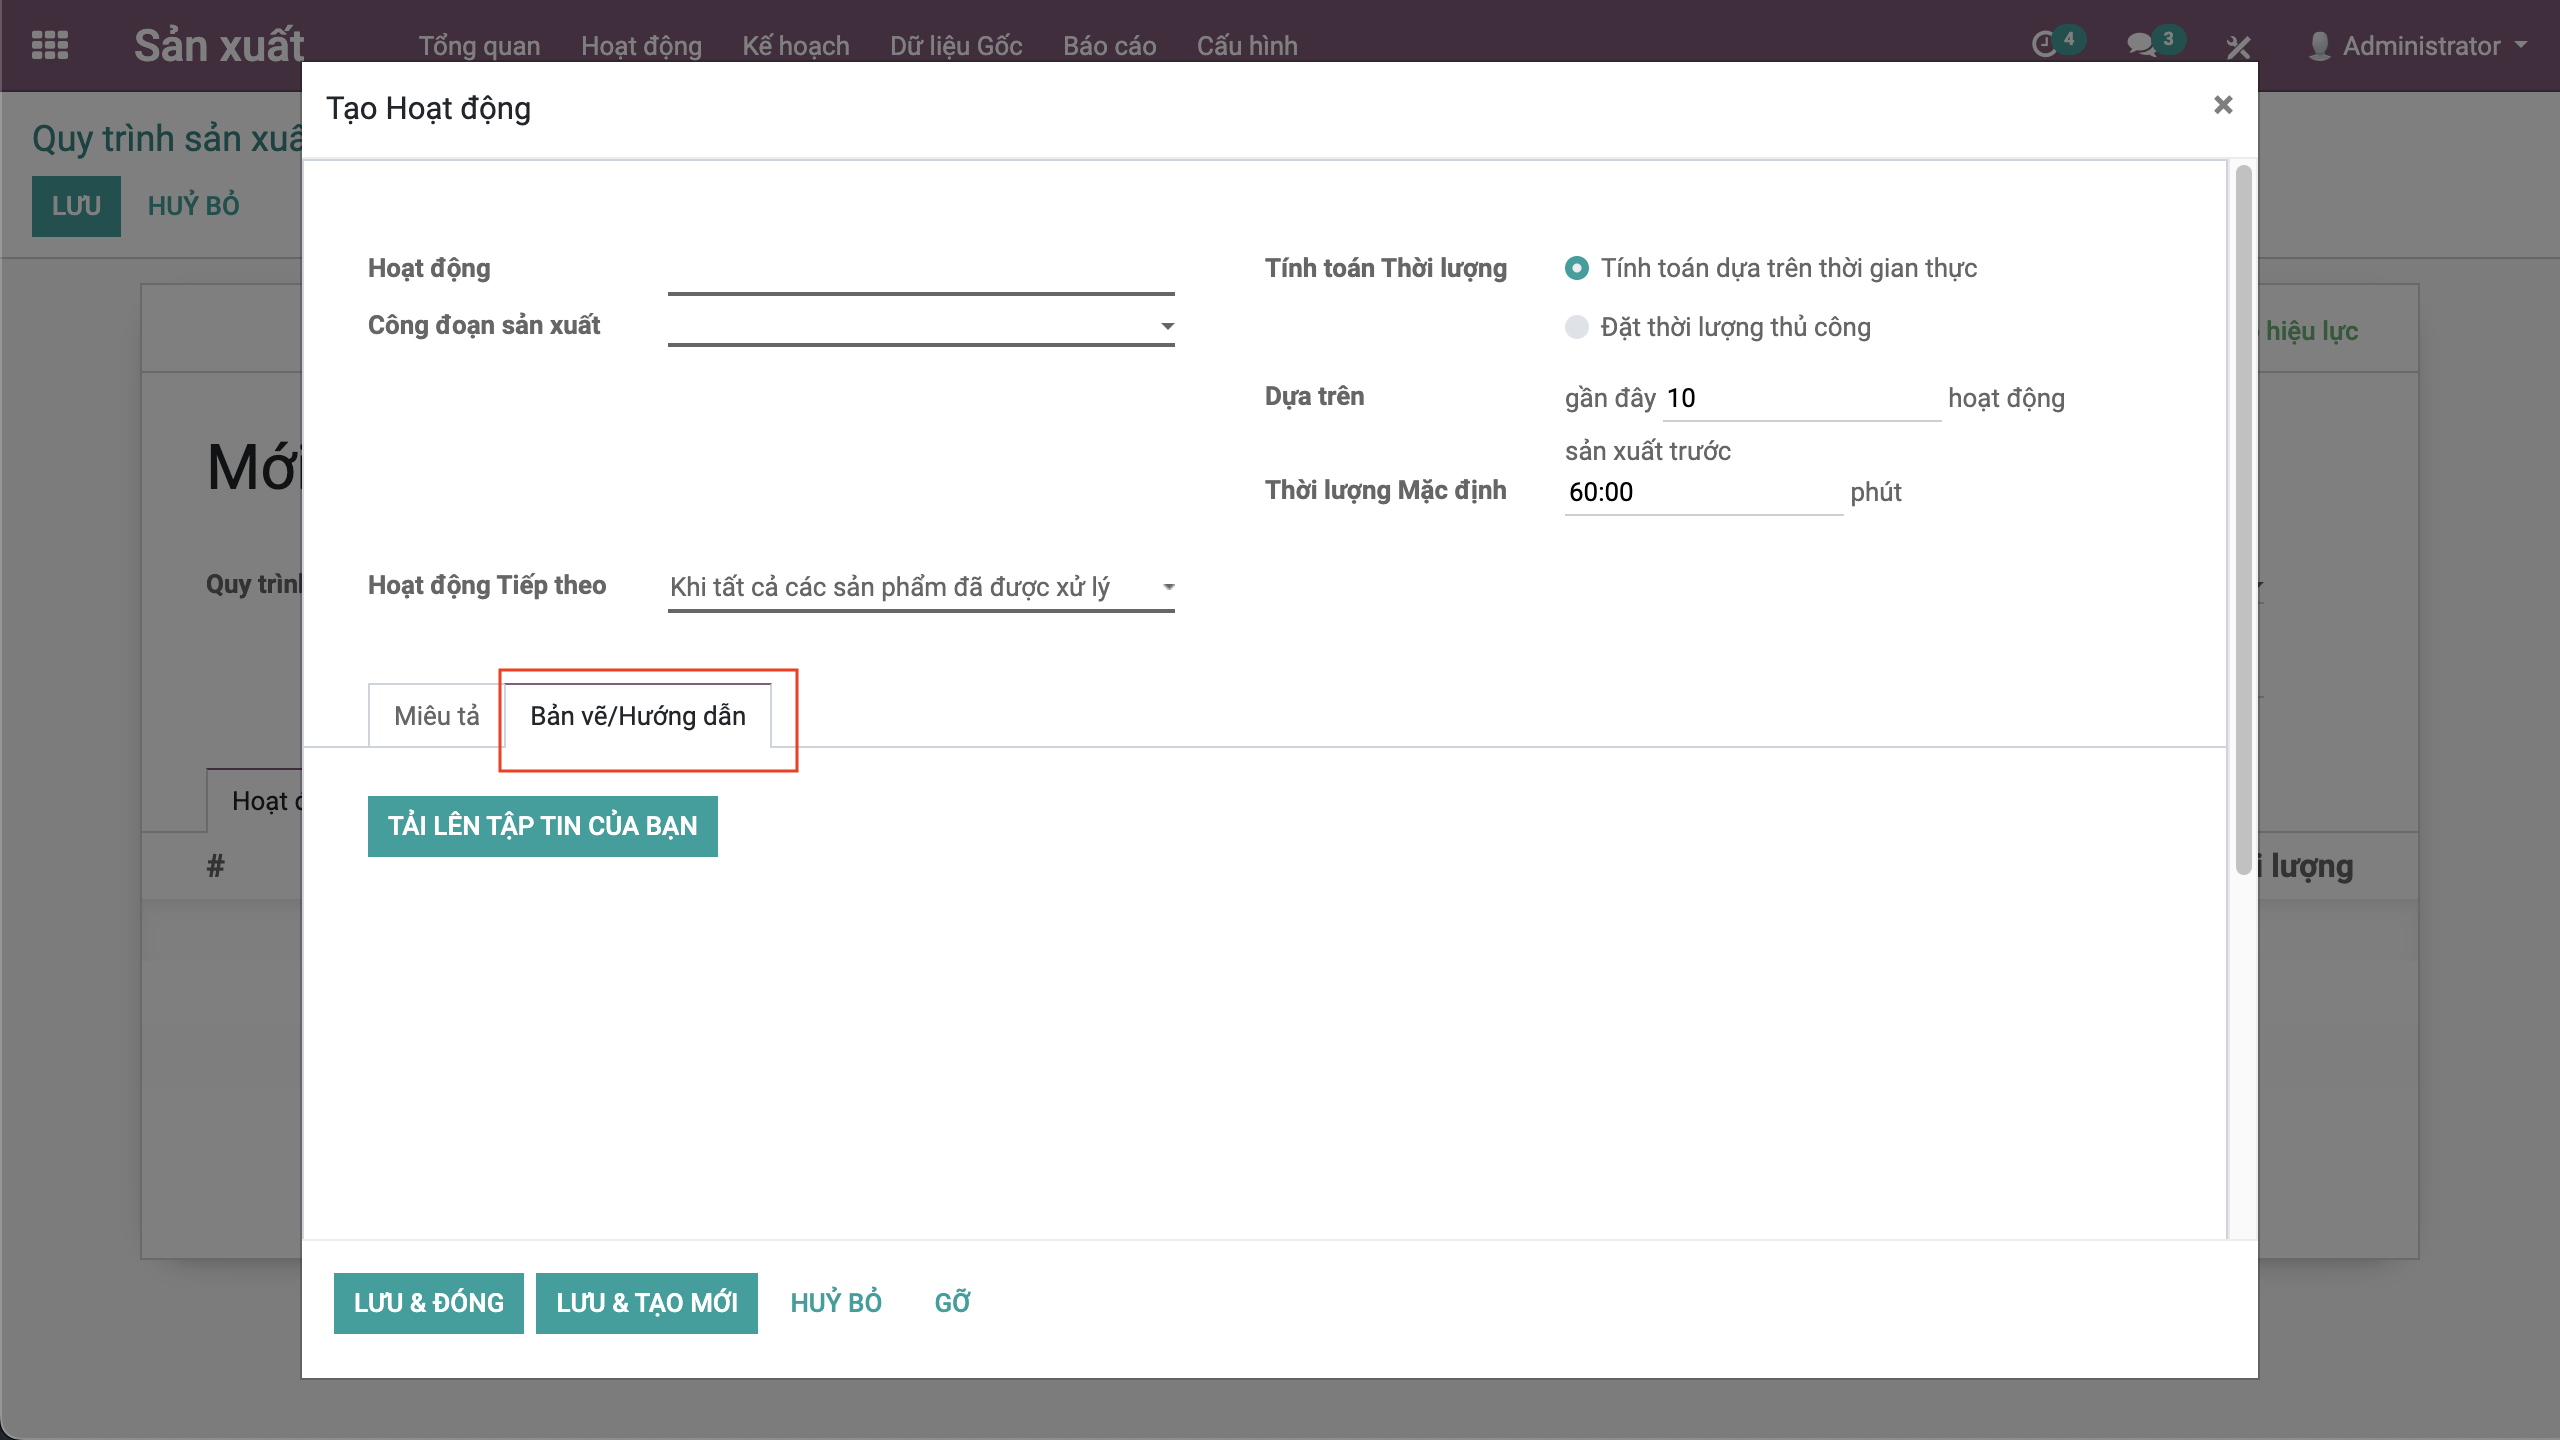Click Tải lên tập tin của bạn
Image resolution: width=2560 pixels, height=1440 pixels.
(542, 826)
